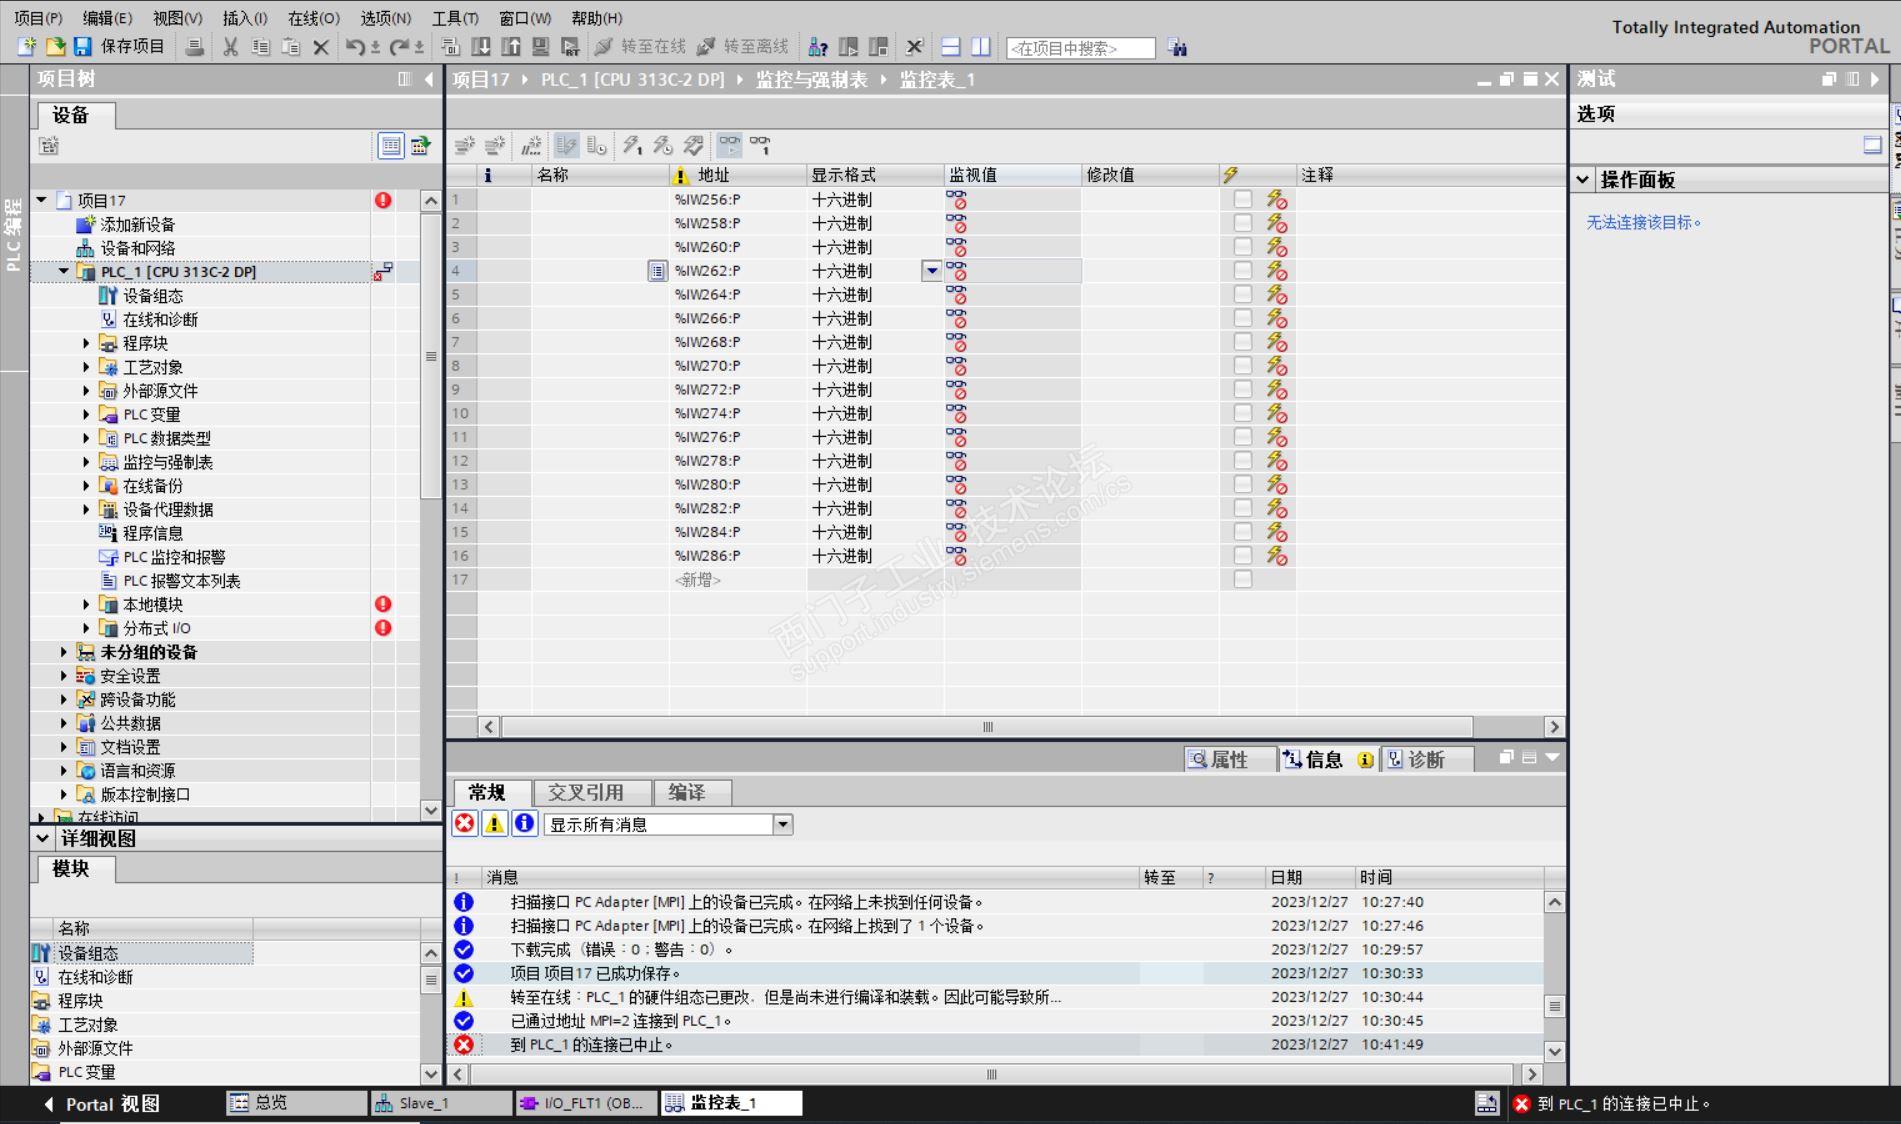Click the modify icon in row %IW256:P
The width and height of the screenshot is (1901, 1124).
click(x=1277, y=199)
